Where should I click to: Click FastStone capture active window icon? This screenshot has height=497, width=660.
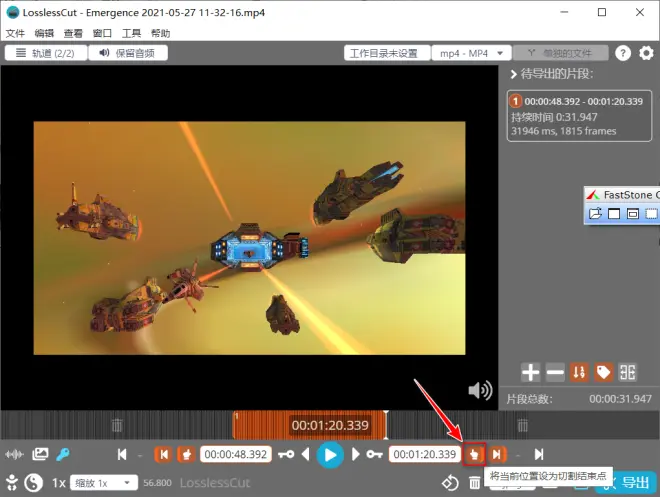click(x=614, y=213)
